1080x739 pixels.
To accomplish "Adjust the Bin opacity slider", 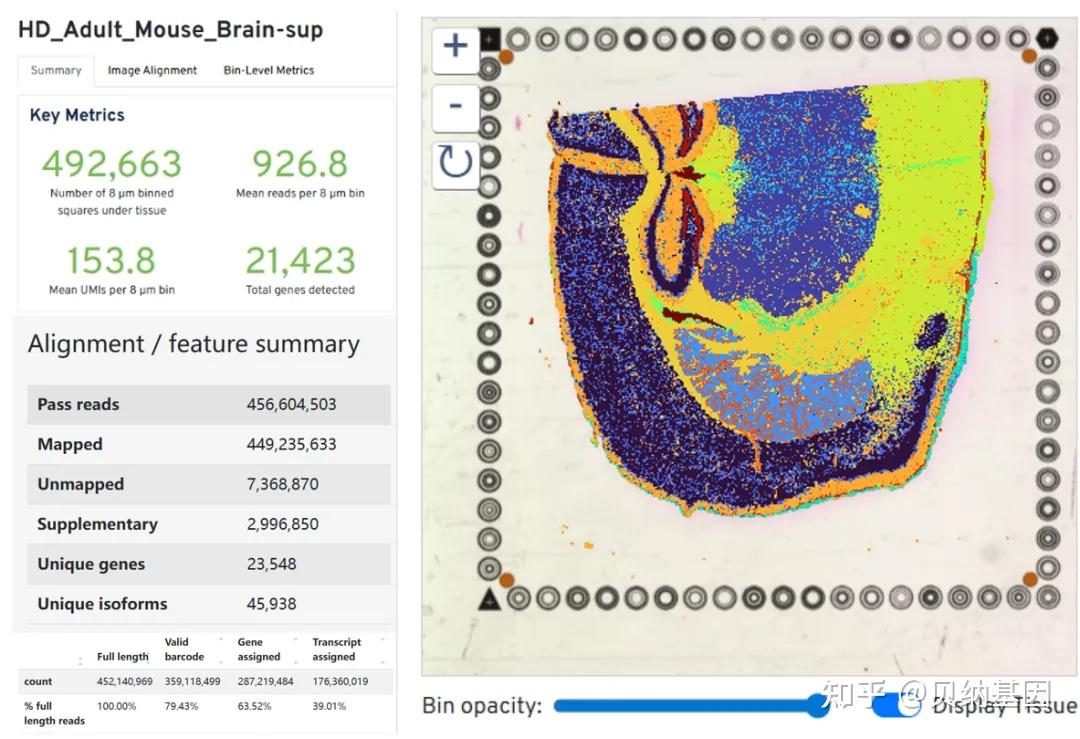I will pos(817,706).
